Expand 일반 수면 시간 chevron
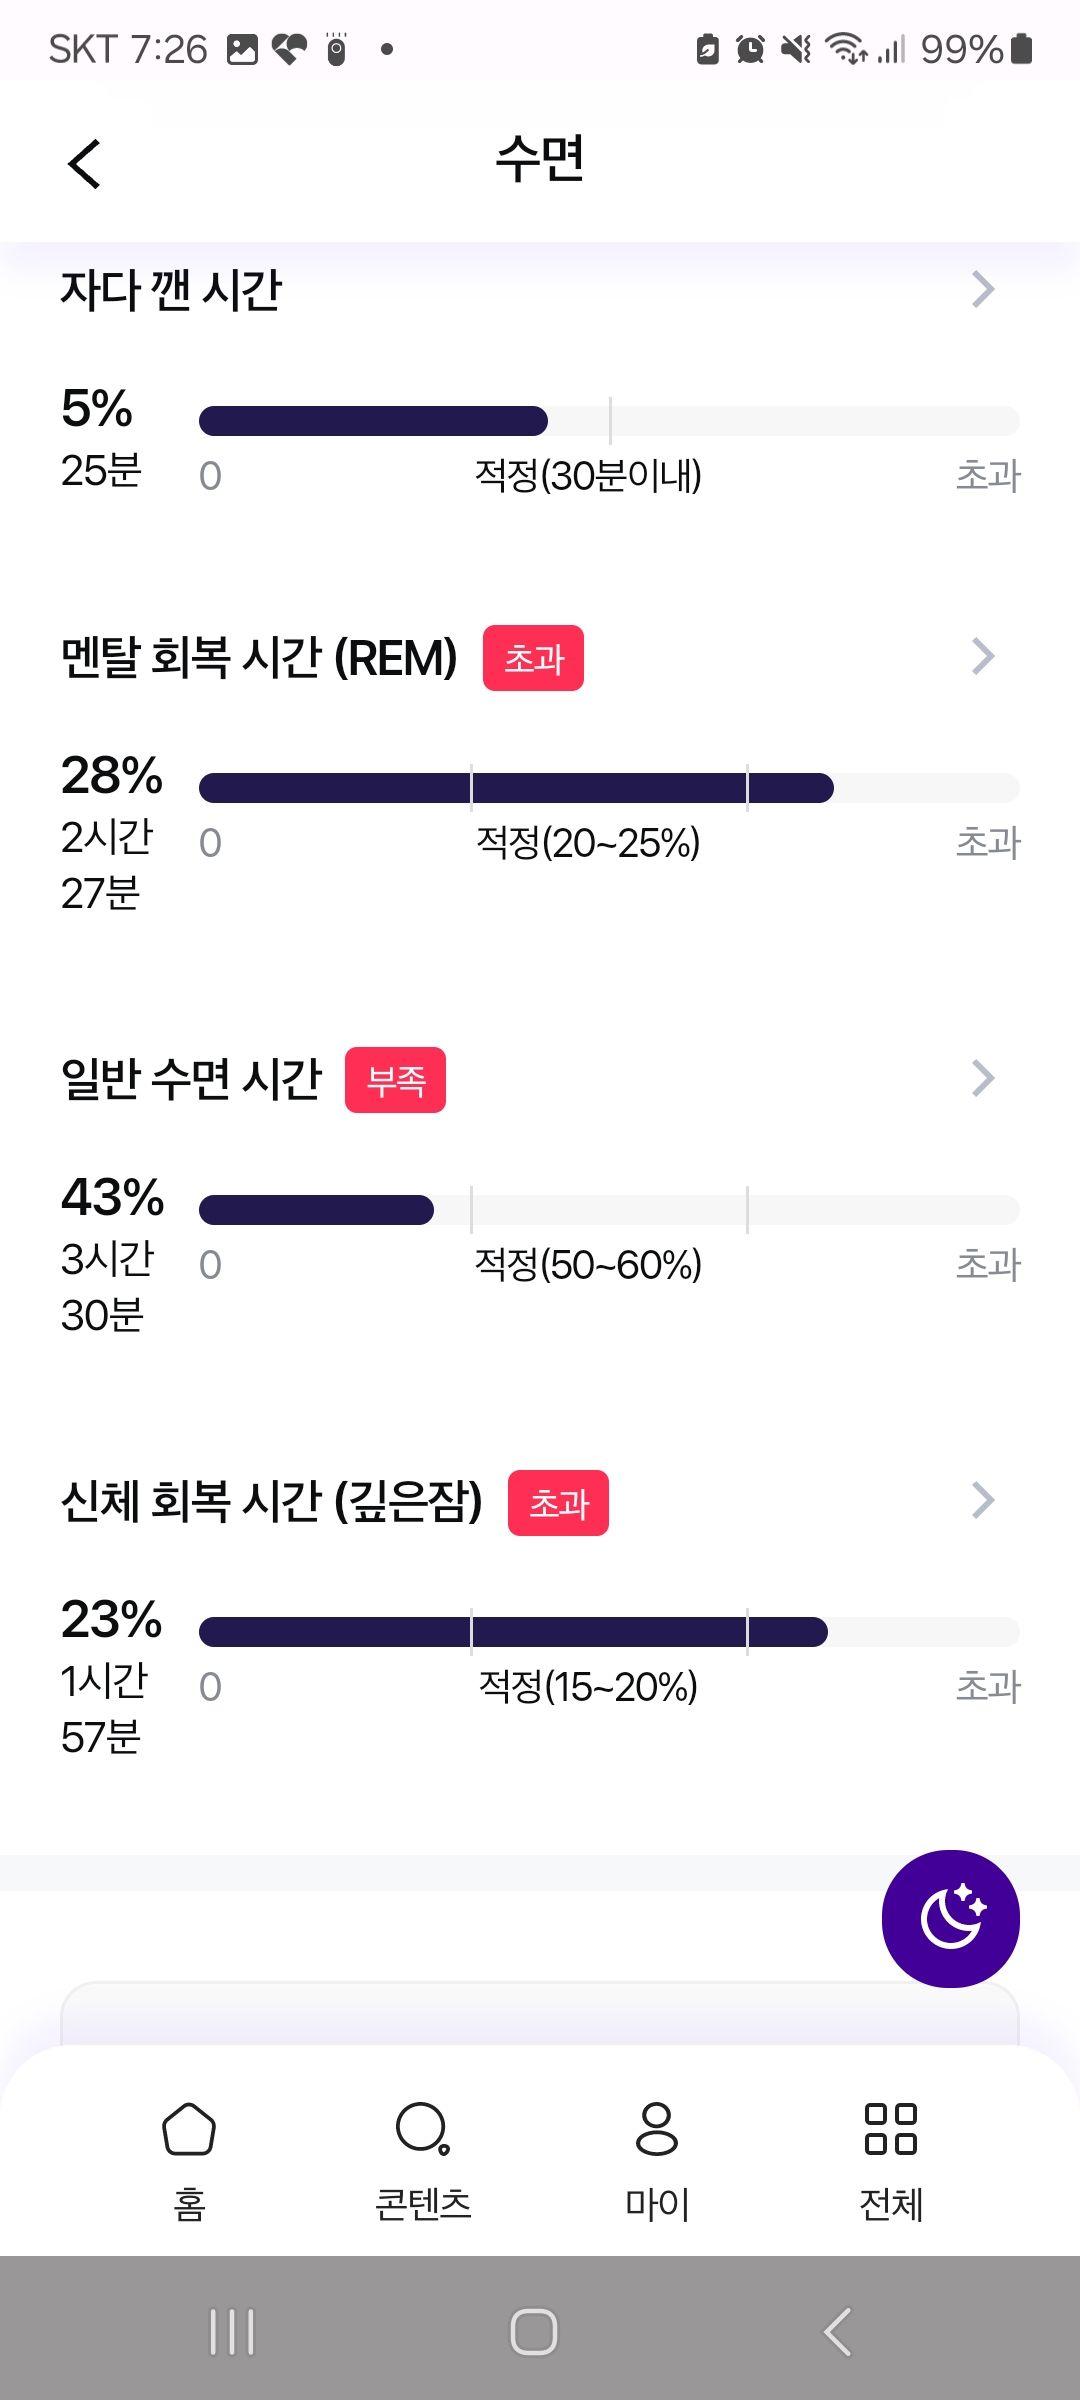The image size is (1080, 2400). [984, 1078]
